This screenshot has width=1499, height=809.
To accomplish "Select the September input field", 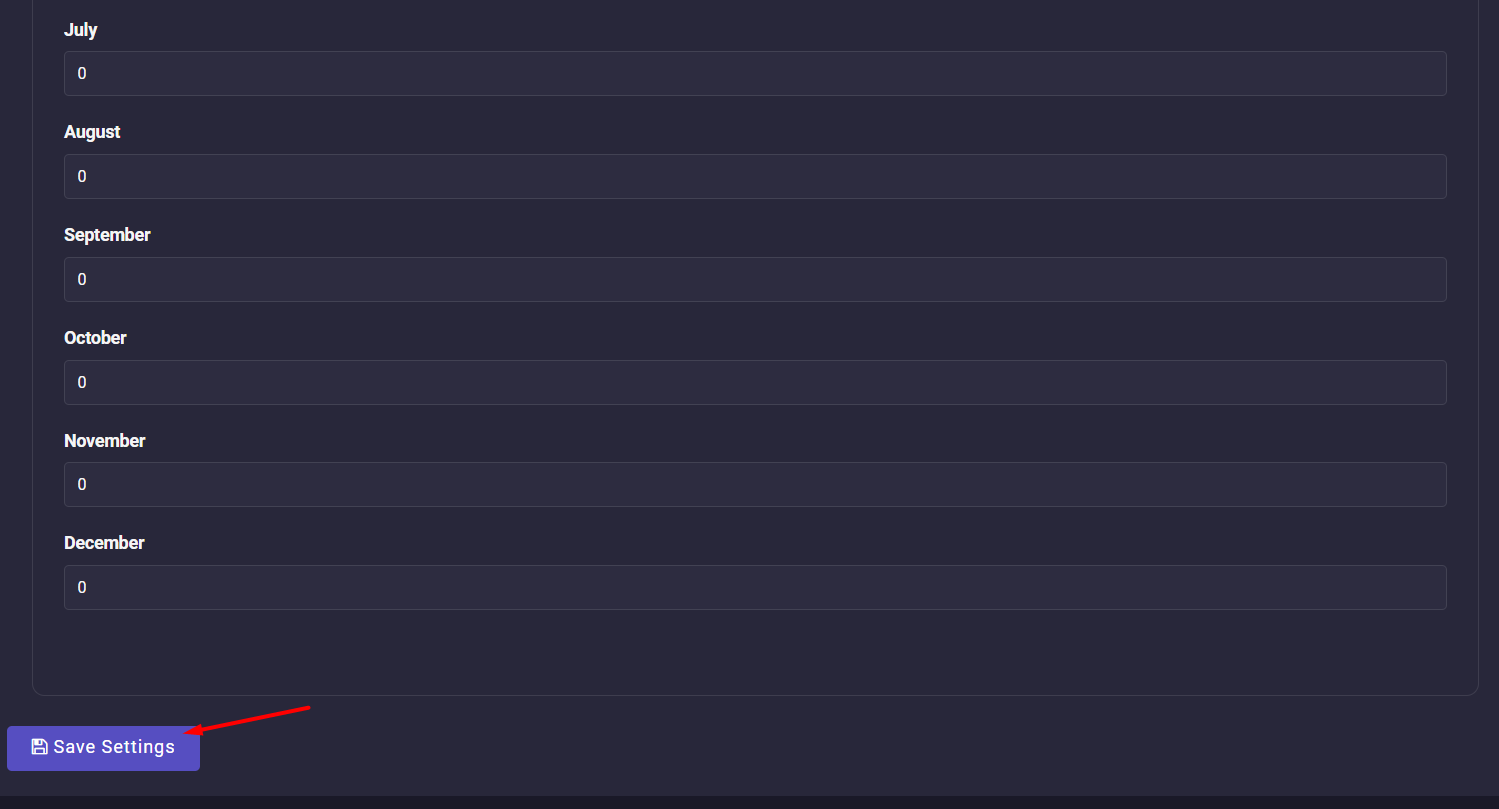I will [x=755, y=280].
